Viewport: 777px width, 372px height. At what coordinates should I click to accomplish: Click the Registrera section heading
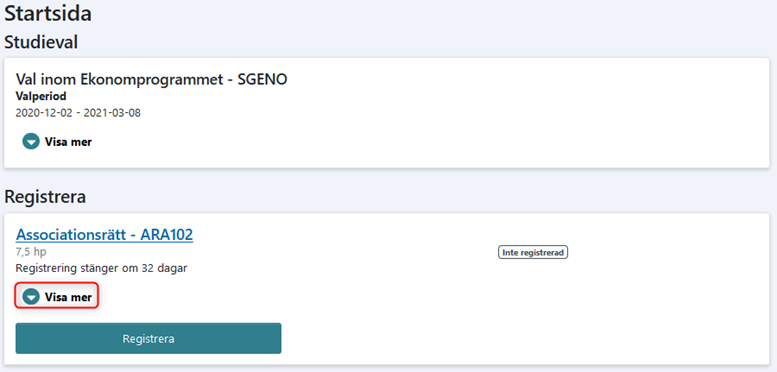45,197
